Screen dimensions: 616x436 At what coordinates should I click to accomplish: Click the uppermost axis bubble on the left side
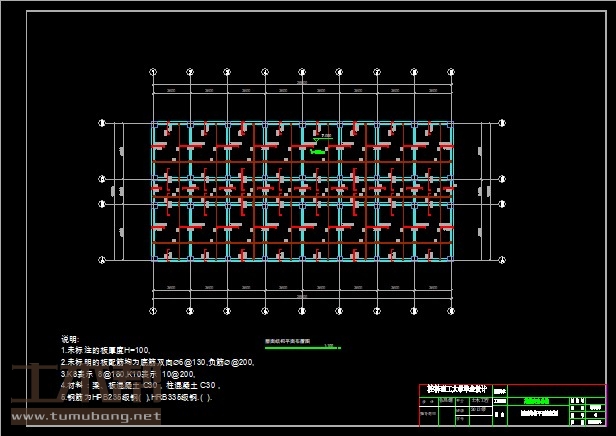point(101,123)
